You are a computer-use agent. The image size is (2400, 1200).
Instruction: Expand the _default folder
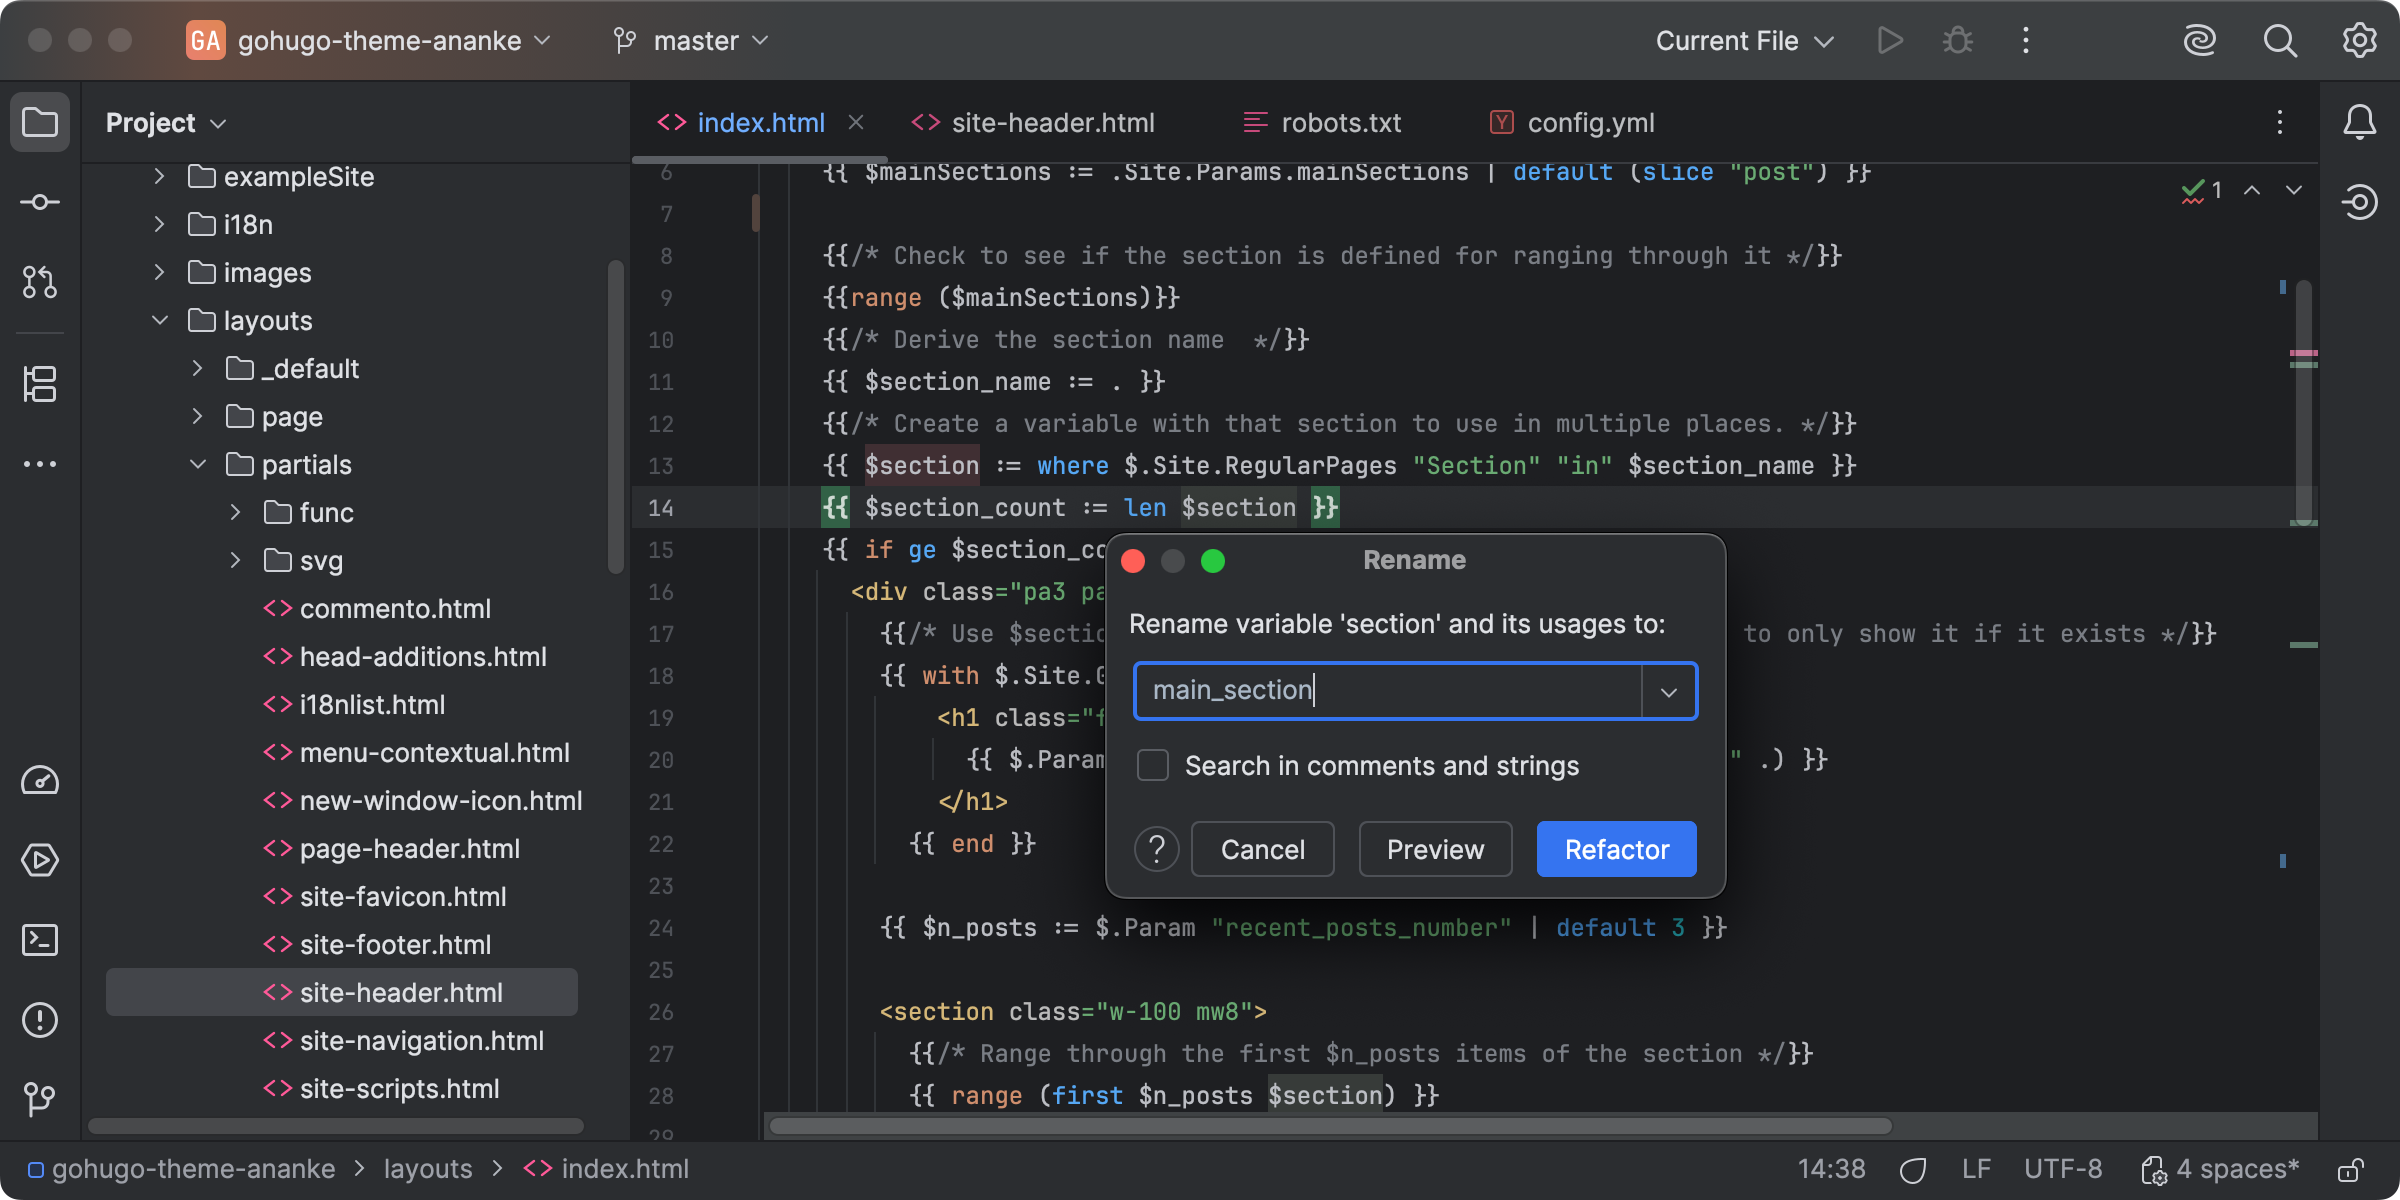[197, 369]
